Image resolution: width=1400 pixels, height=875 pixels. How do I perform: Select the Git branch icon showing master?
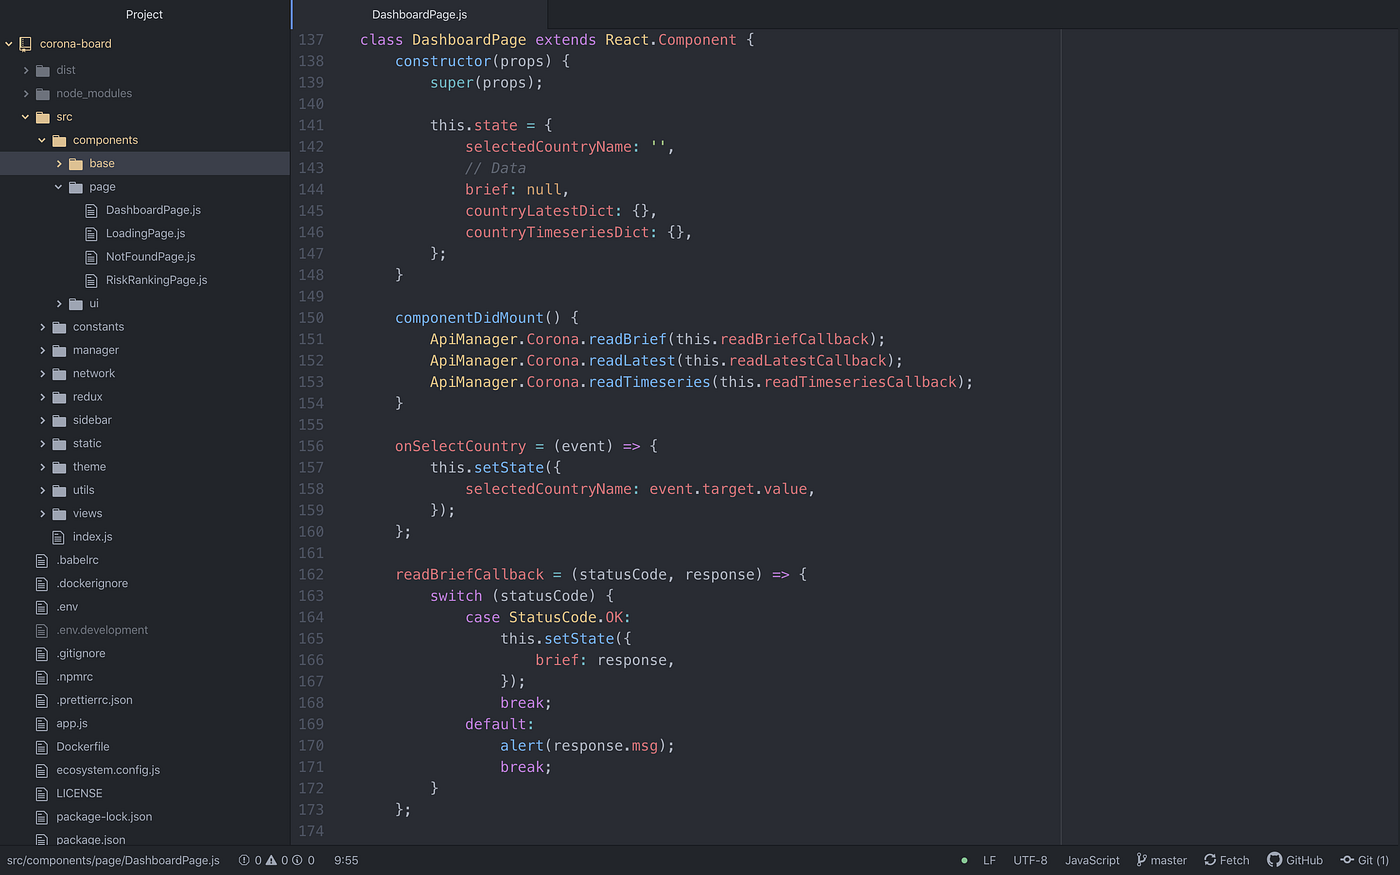(x=1141, y=860)
